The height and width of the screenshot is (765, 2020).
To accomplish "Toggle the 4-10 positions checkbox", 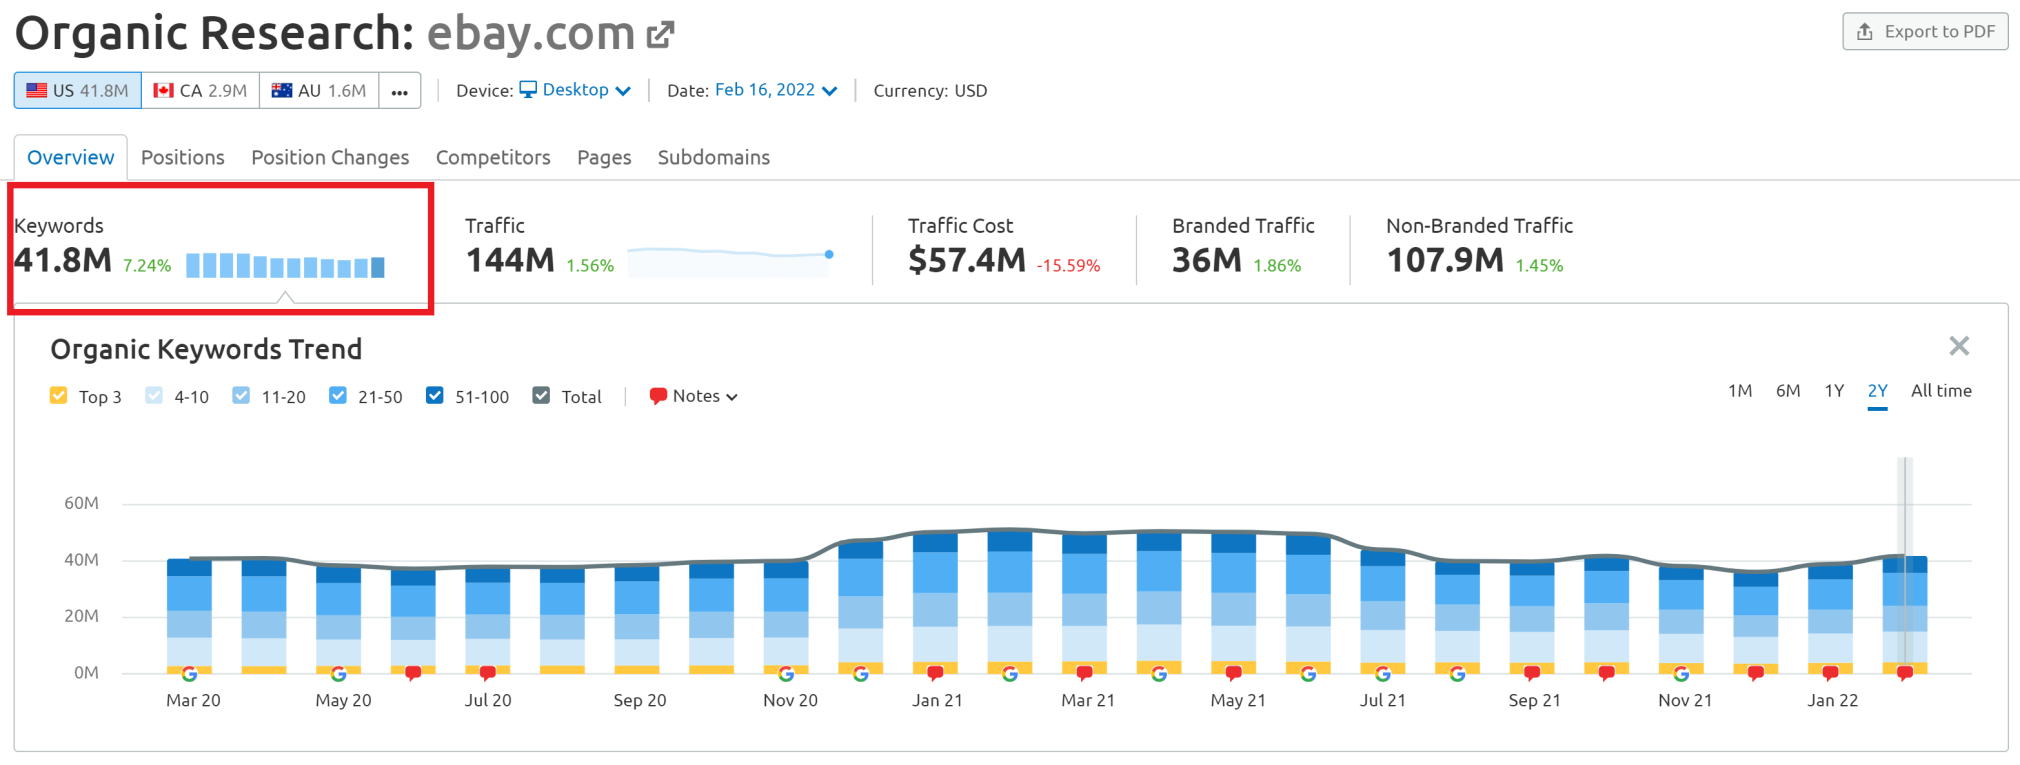I will (x=153, y=396).
